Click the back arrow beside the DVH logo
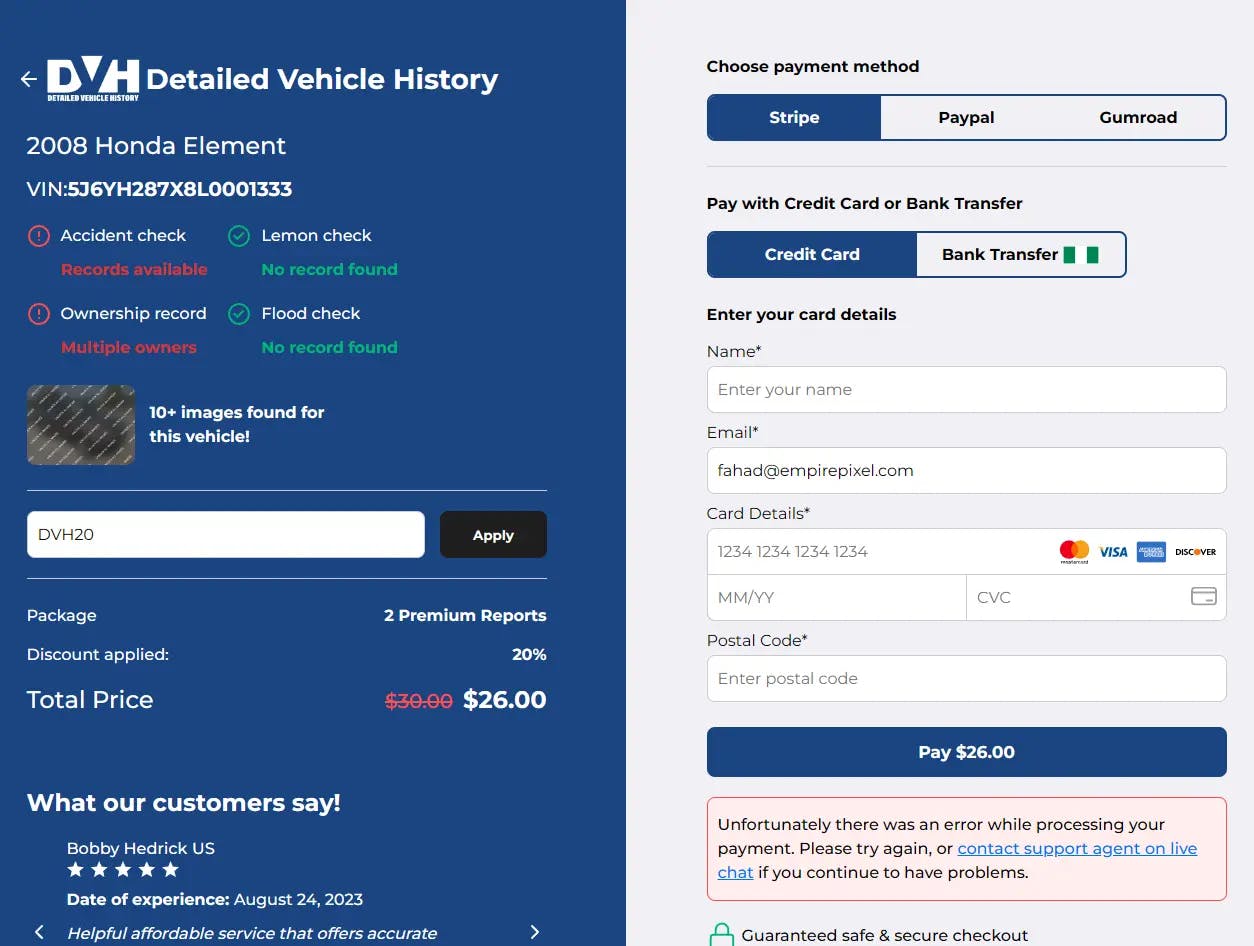Image resolution: width=1254 pixels, height=946 pixels. (x=28, y=78)
